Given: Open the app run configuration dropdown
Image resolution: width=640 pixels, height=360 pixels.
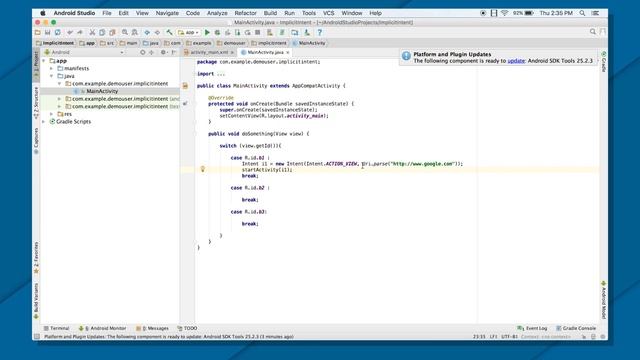Looking at the screenshot, I should (189, 32).
